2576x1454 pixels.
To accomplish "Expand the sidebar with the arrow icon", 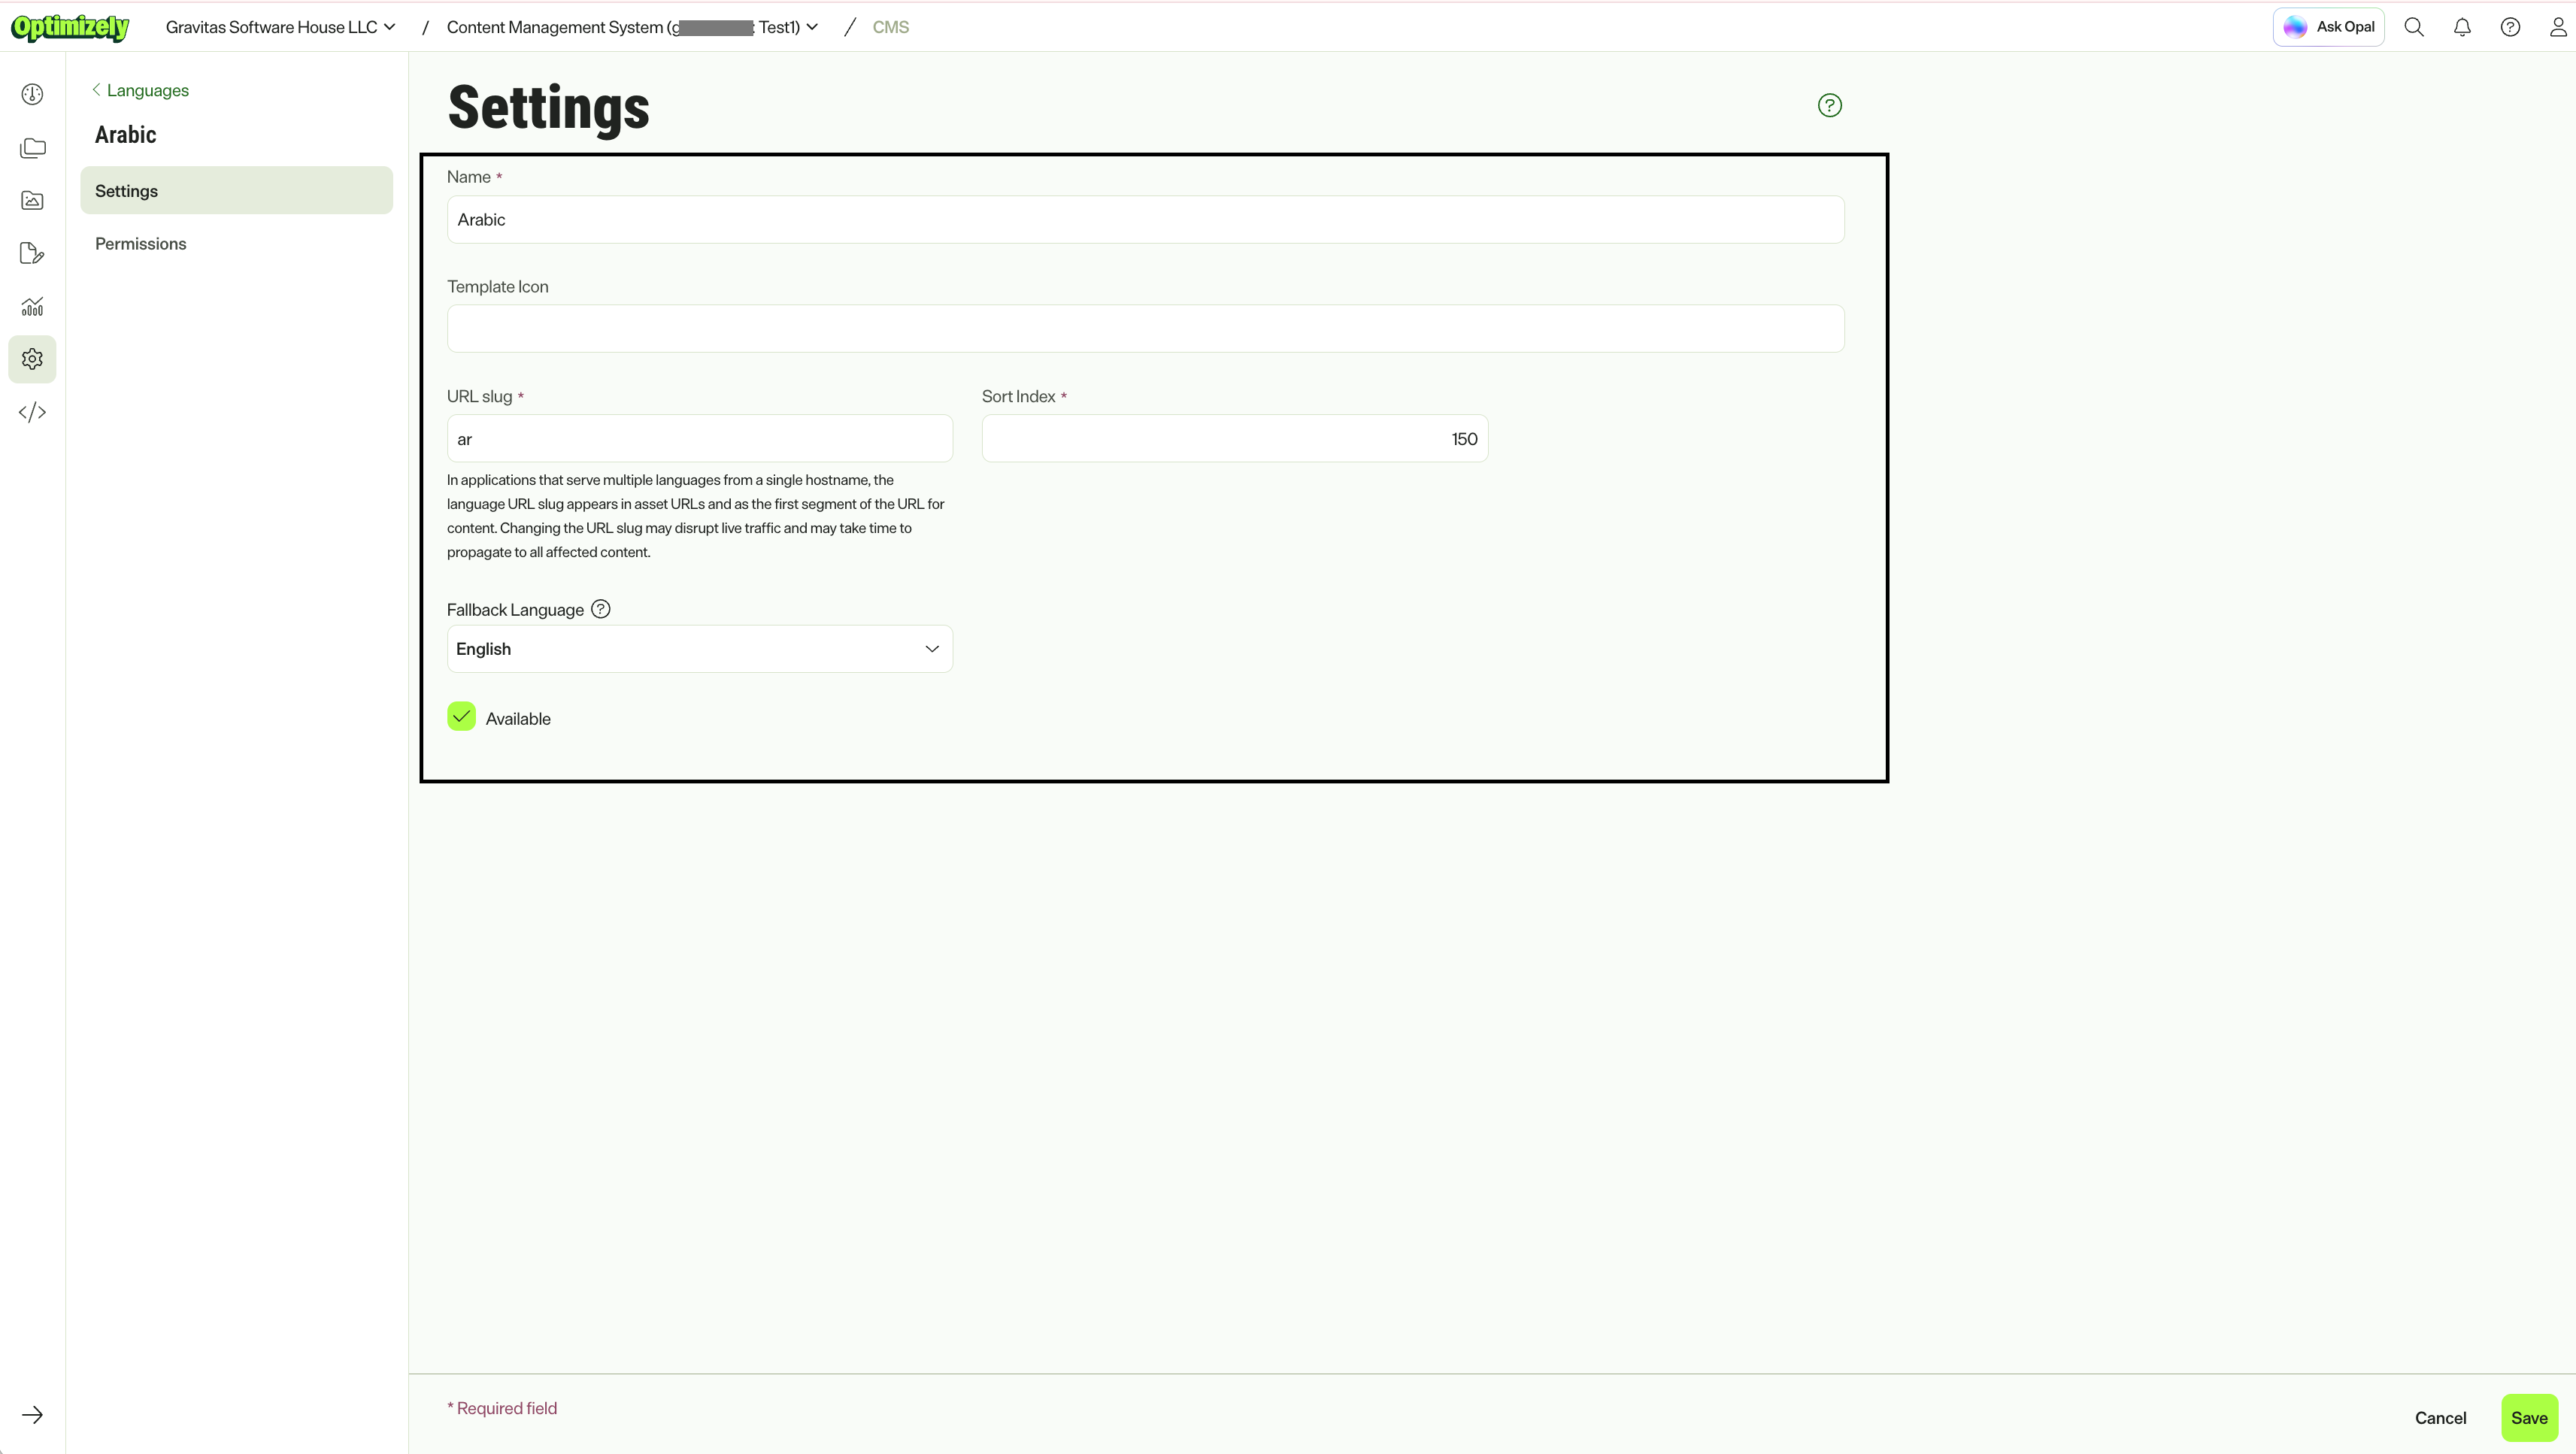I will (32, 1415).
